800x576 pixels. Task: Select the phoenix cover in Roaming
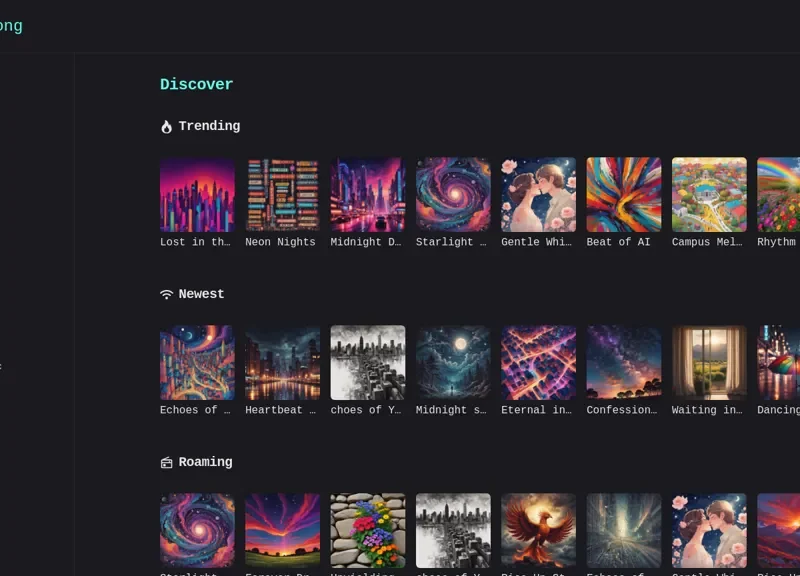[x=538, y=530]
